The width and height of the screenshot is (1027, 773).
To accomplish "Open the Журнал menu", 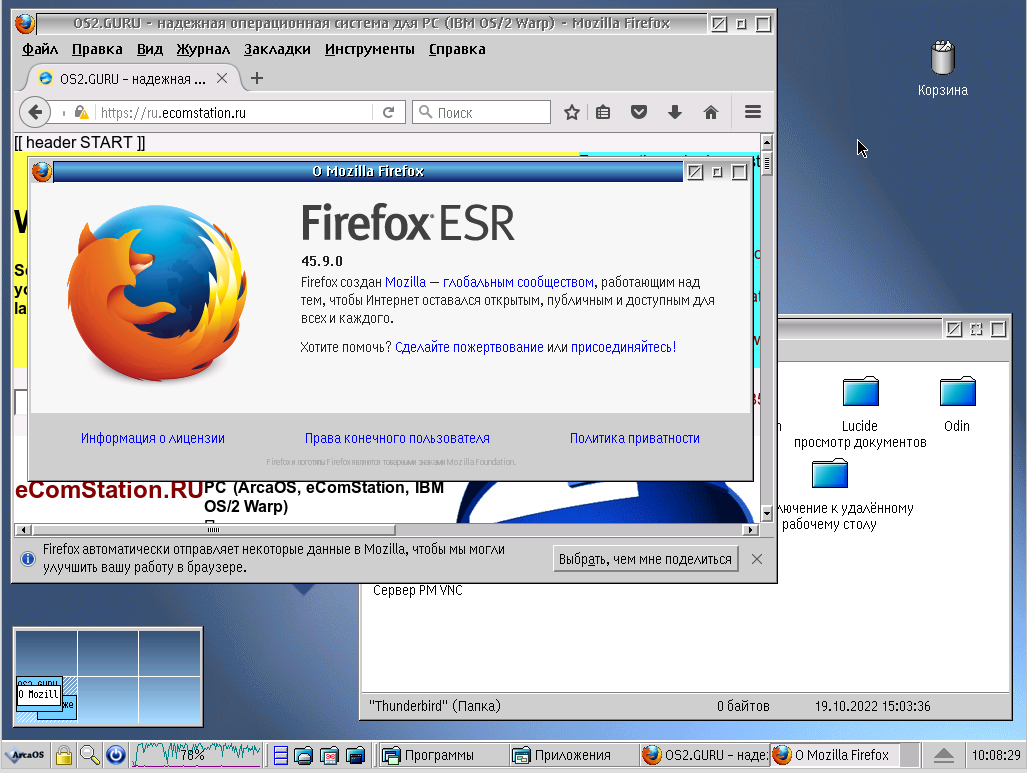I will 203,49.
